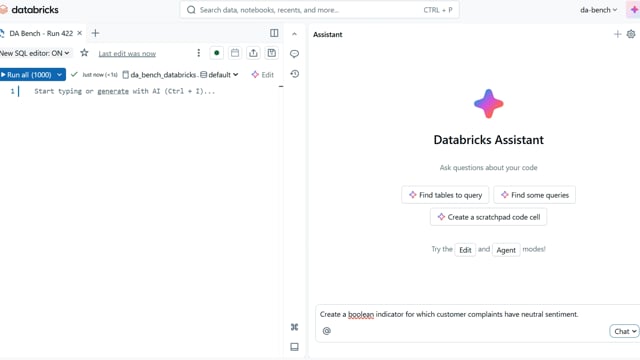Click the minimize editor dash icon
Image resolution: width=640 pixels, height=360 pixels.
coord(281,87)
